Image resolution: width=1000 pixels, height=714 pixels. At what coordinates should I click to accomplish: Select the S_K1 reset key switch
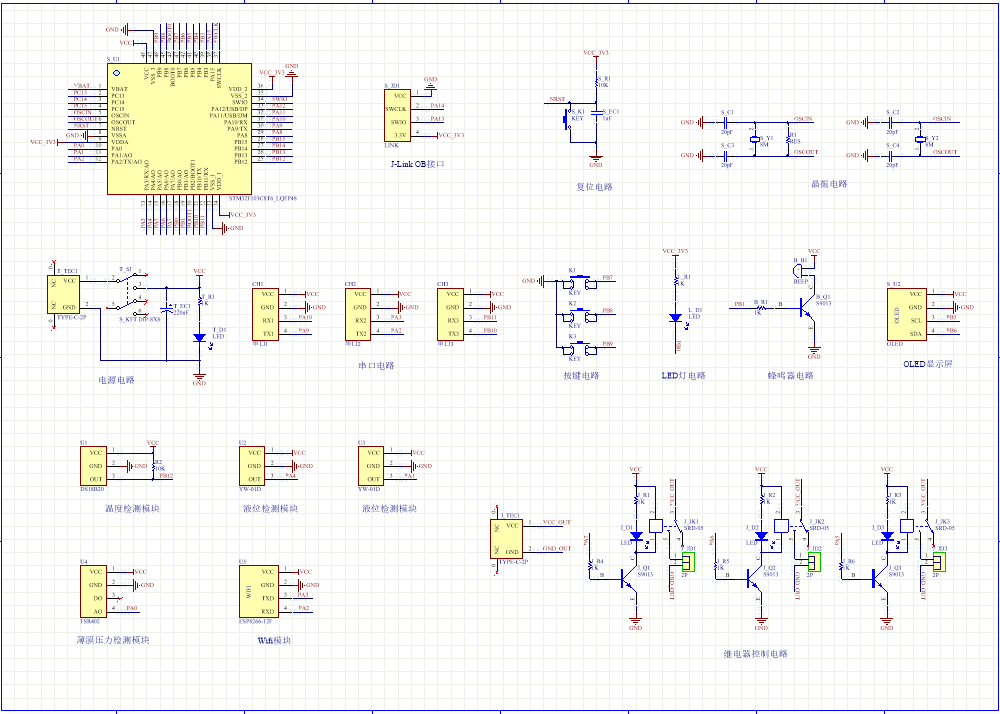point(566,117)
